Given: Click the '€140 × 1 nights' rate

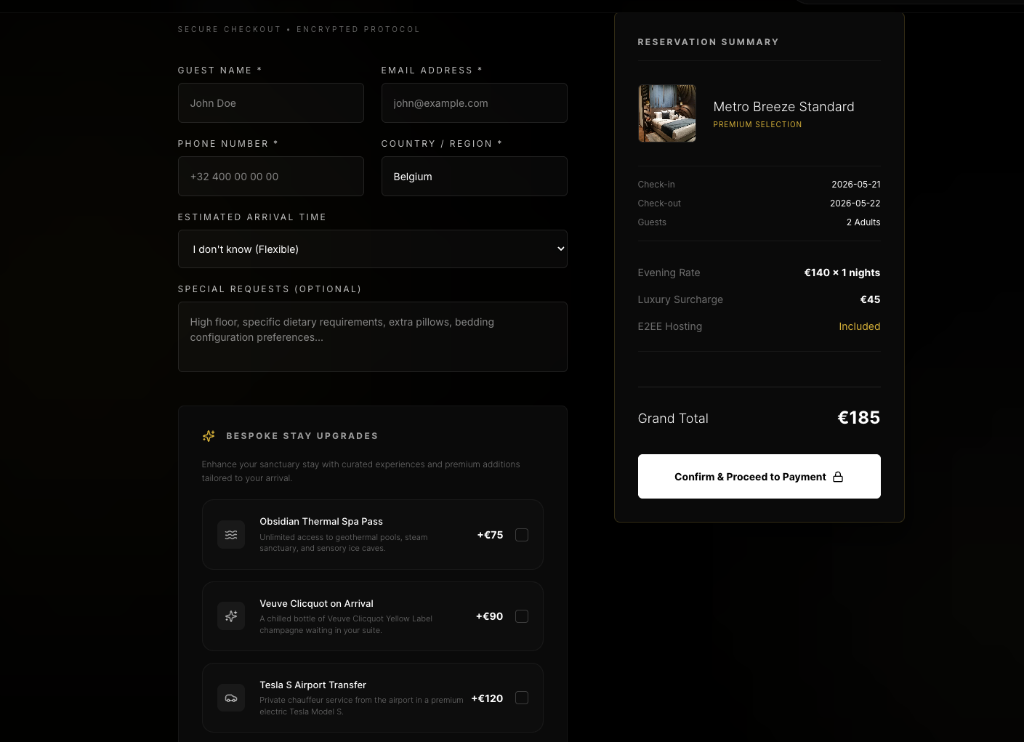Looking at the screenshot, I should 842,273.
